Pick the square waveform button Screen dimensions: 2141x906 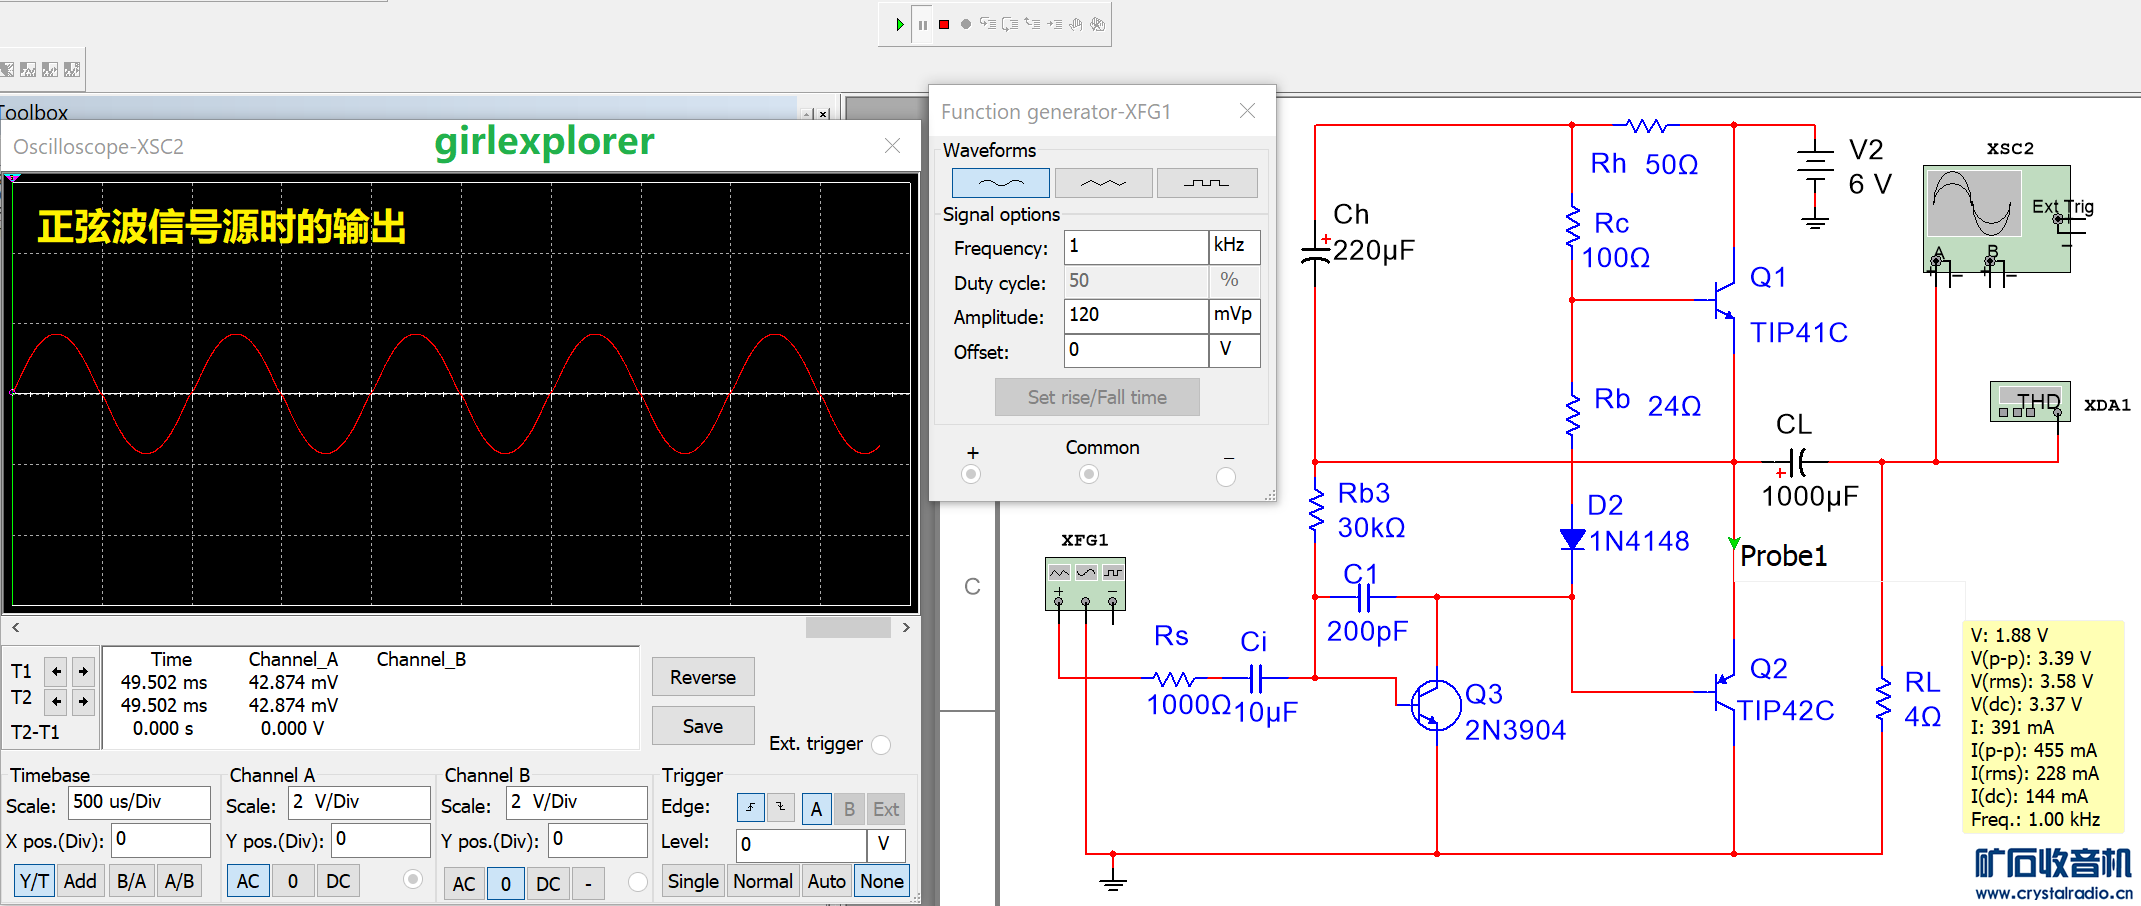pyautogui.click(x=1206, y=183)
